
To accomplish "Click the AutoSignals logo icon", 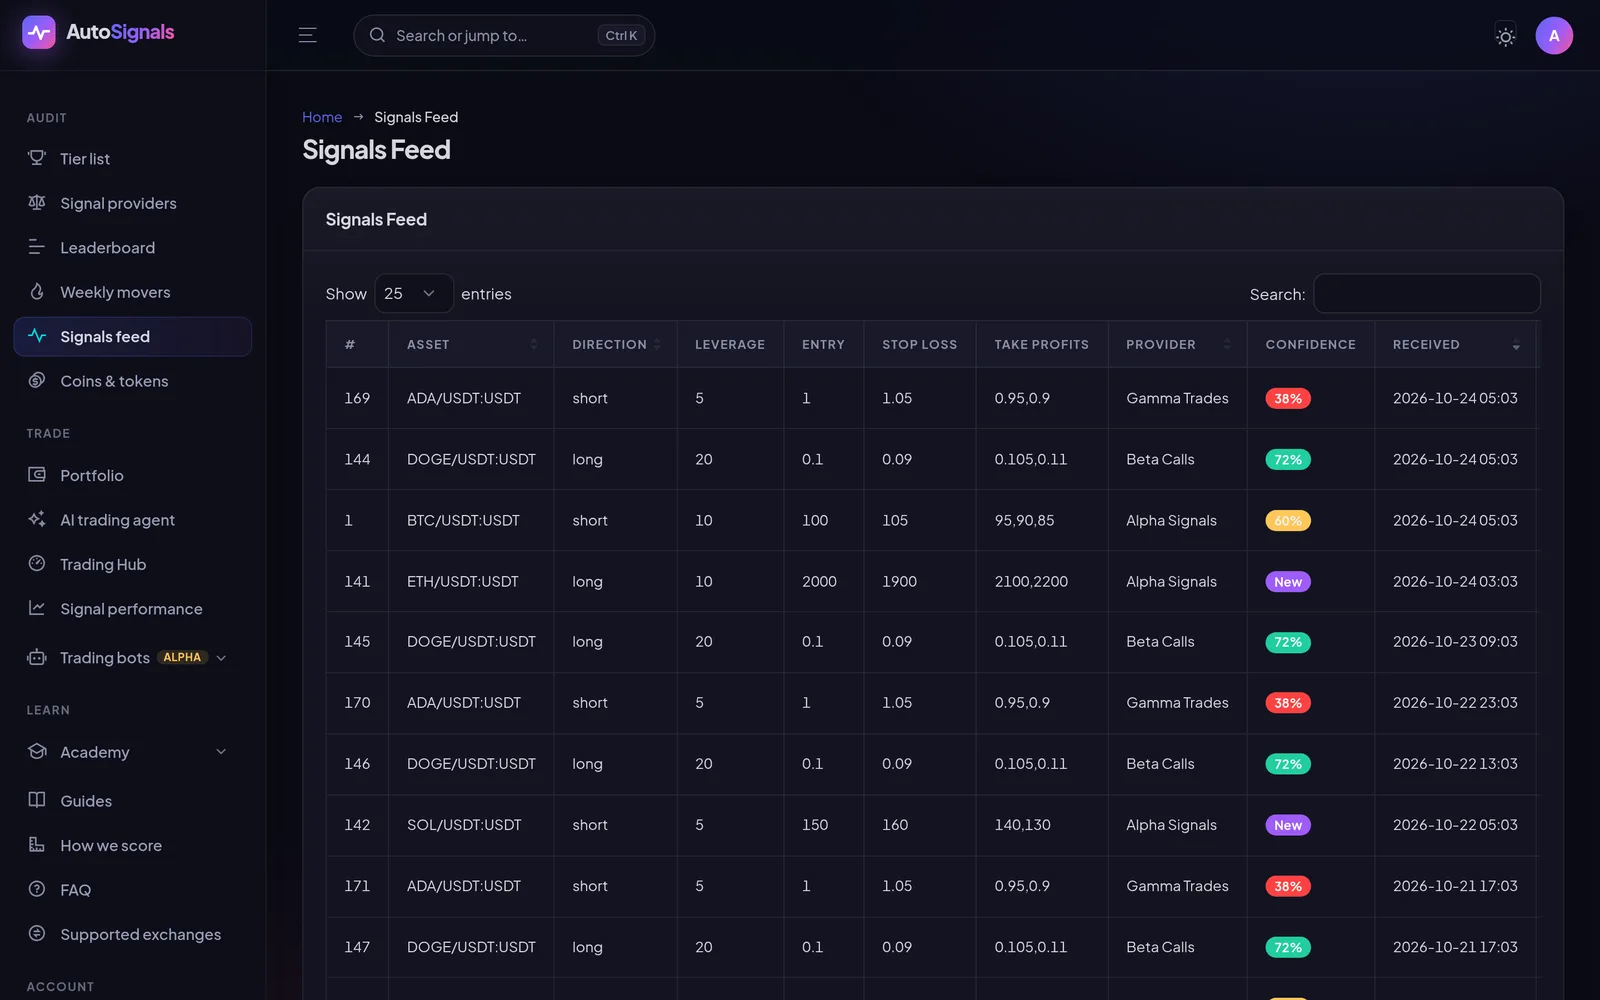I will click(x=39, y=32).
